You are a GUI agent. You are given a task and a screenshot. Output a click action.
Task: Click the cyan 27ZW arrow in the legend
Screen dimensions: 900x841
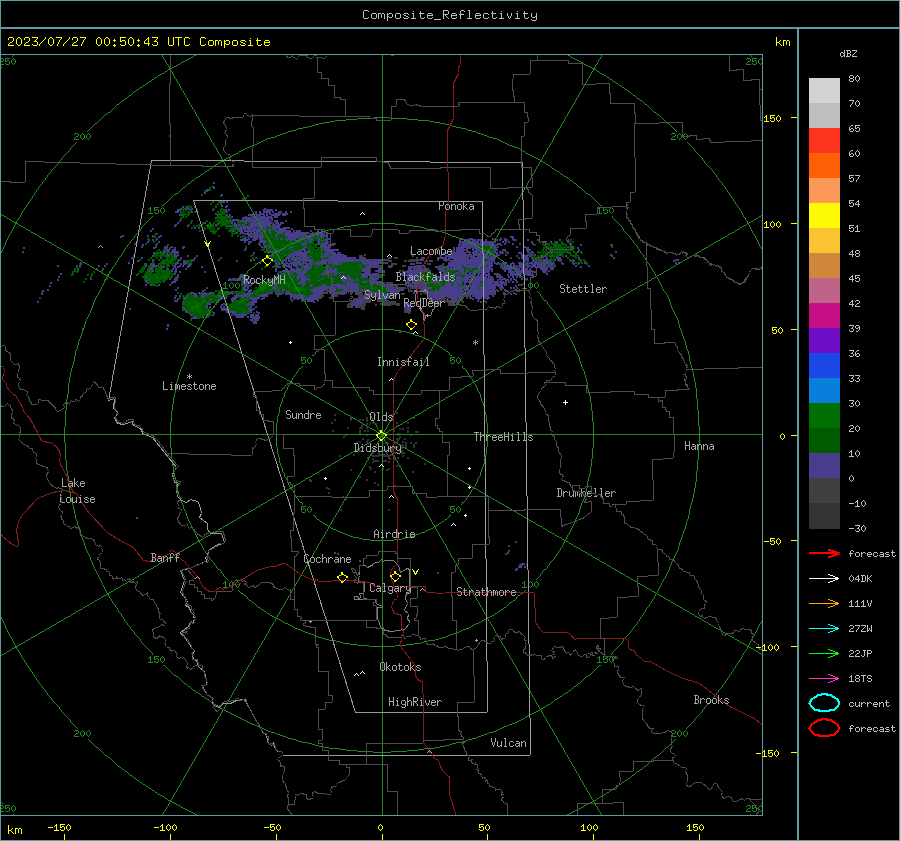tap(824, 628)
